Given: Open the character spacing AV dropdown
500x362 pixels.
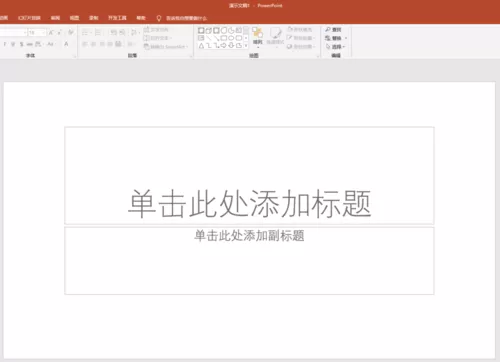Looking at the screenshot, I should click(x=39, y=44).
